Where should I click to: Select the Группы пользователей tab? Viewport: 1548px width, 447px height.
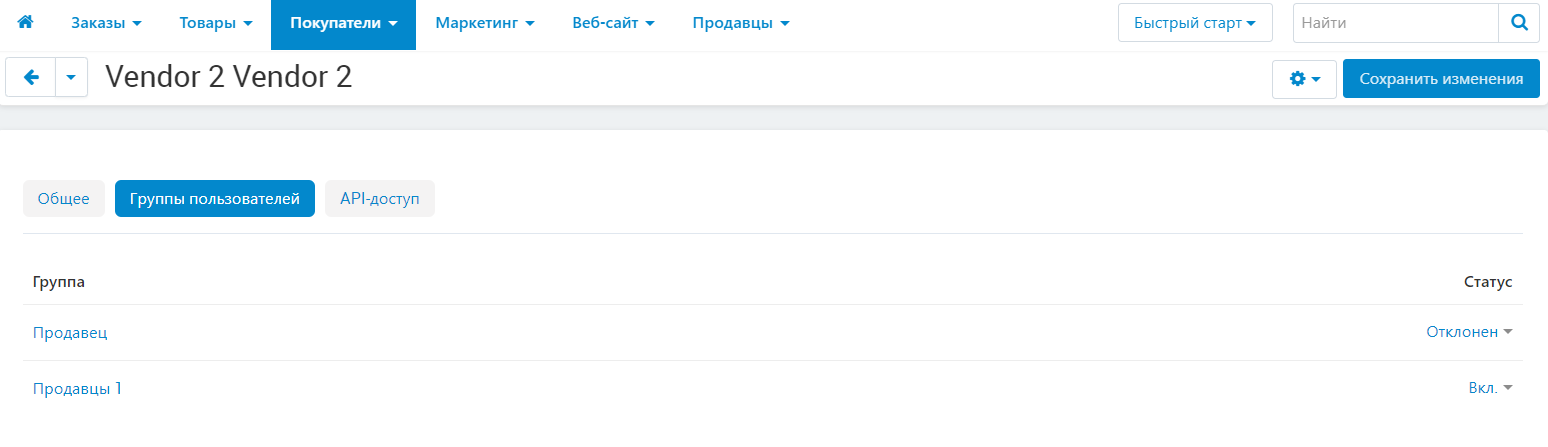tap(215, 199)
